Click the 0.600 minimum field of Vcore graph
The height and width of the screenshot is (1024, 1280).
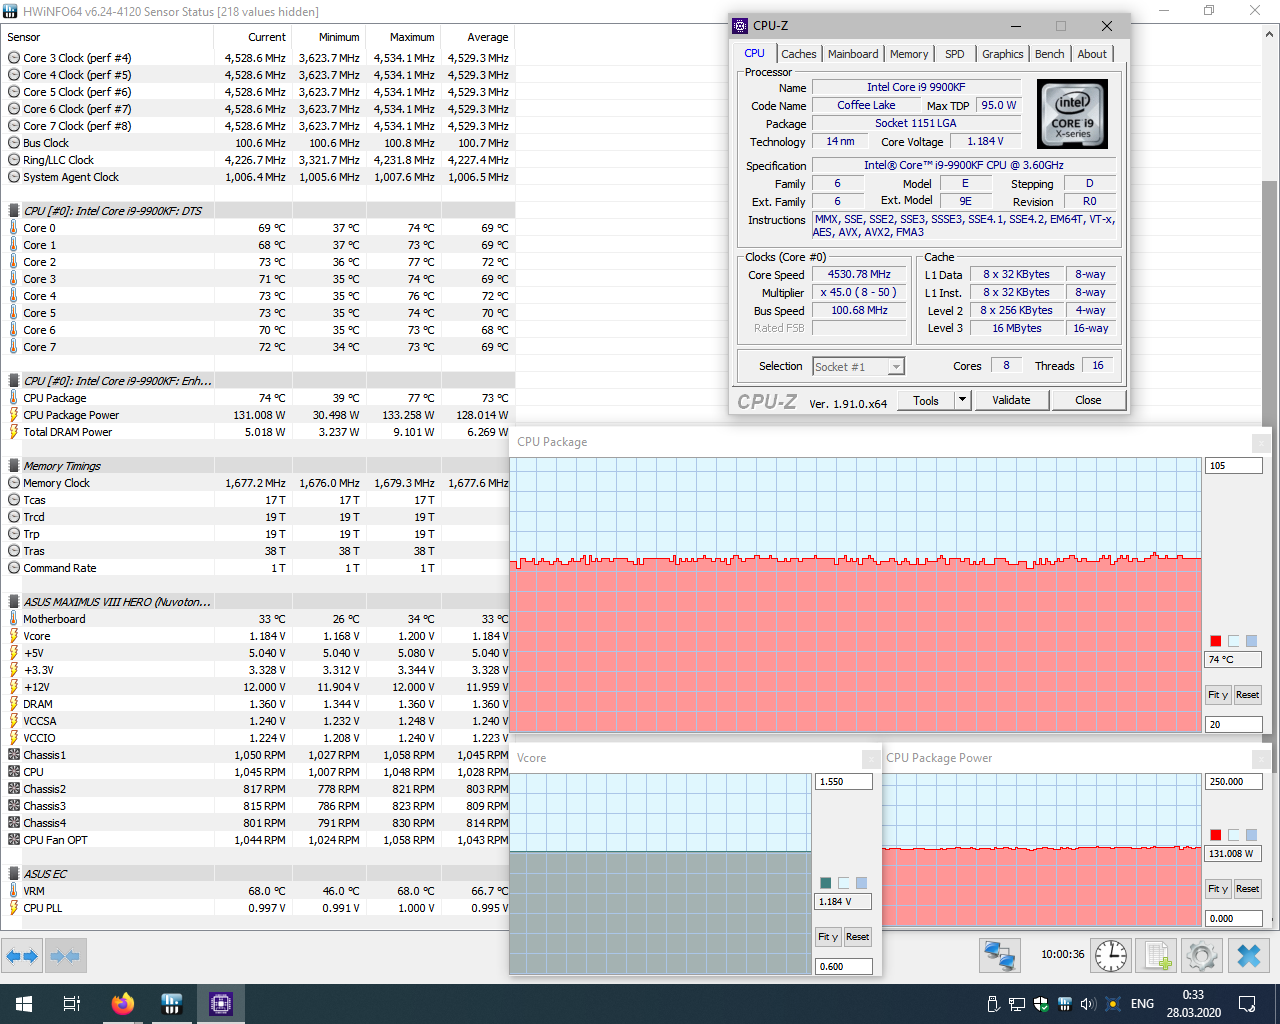pos(844,967)
